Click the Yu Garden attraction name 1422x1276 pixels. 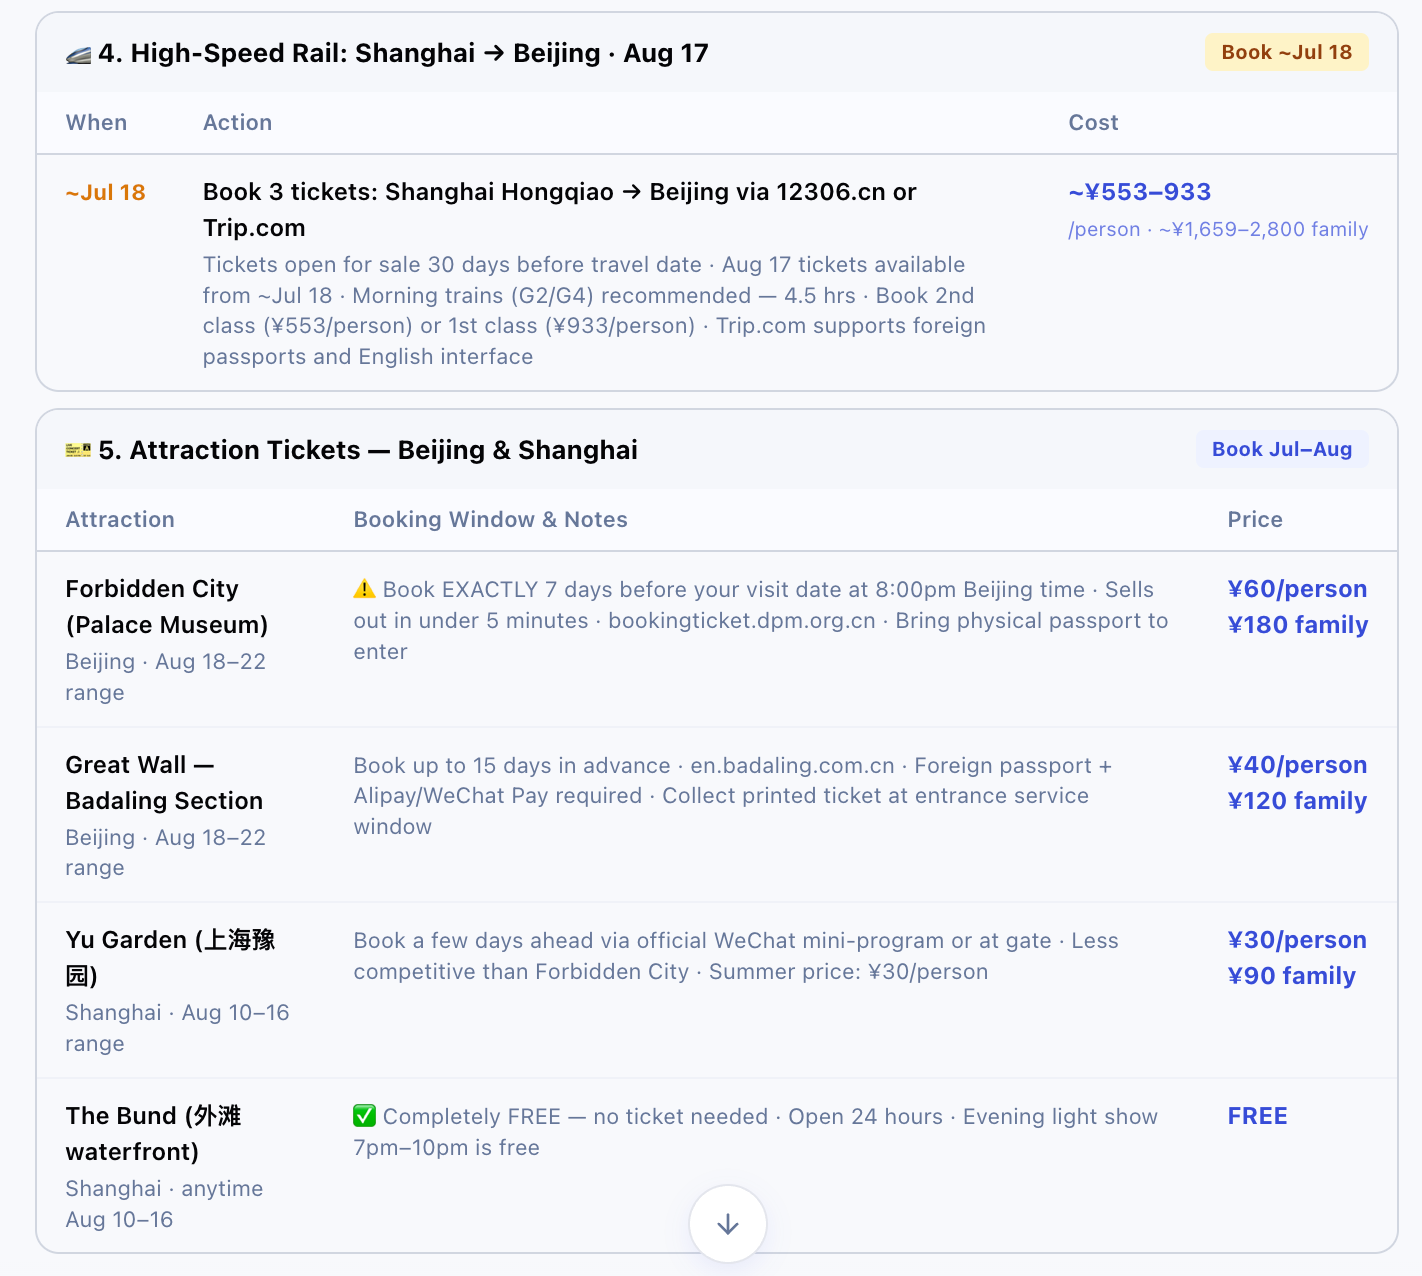[x=170, y=958]
